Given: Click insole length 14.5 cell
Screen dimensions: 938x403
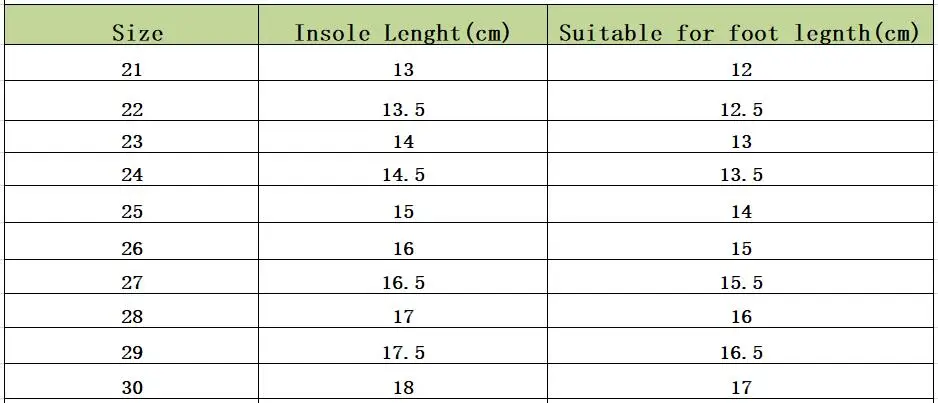Looking at the screenshot, I should (x=403, y=174).
